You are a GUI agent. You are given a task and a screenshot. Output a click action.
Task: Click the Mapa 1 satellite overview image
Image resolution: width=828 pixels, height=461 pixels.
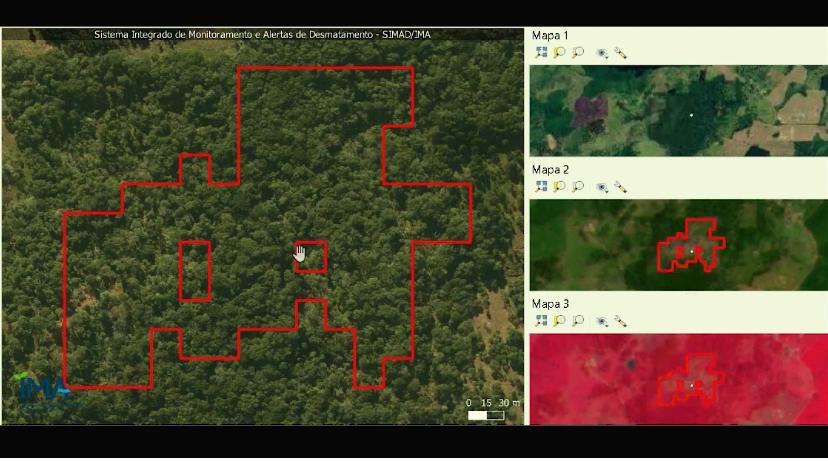[x=678, y=110]
